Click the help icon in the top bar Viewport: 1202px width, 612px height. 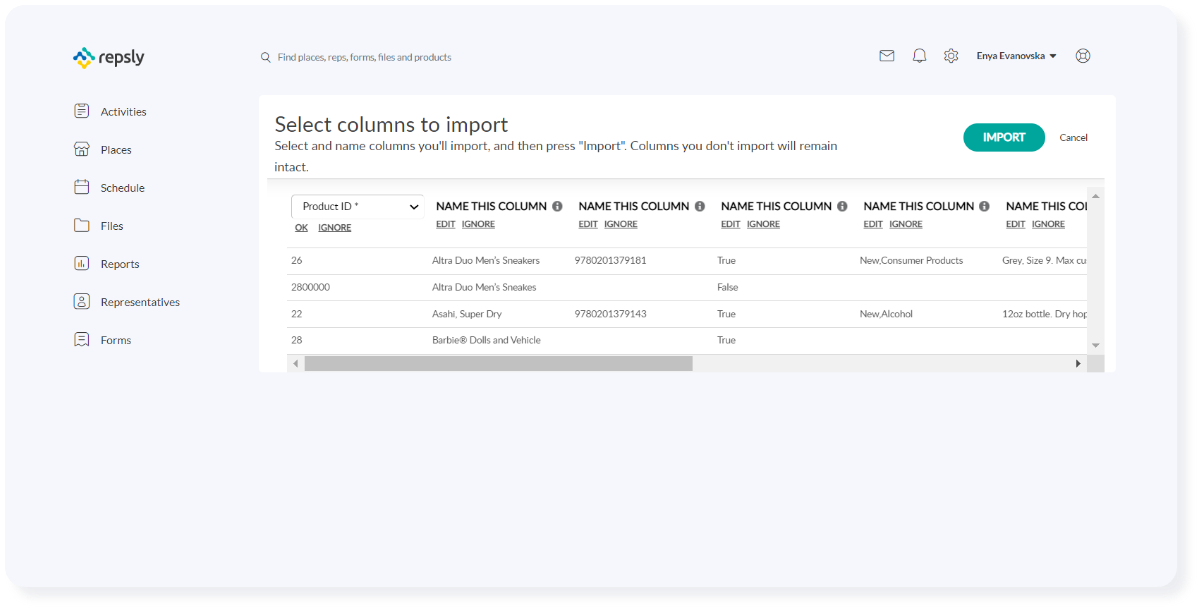(1083, 56)
